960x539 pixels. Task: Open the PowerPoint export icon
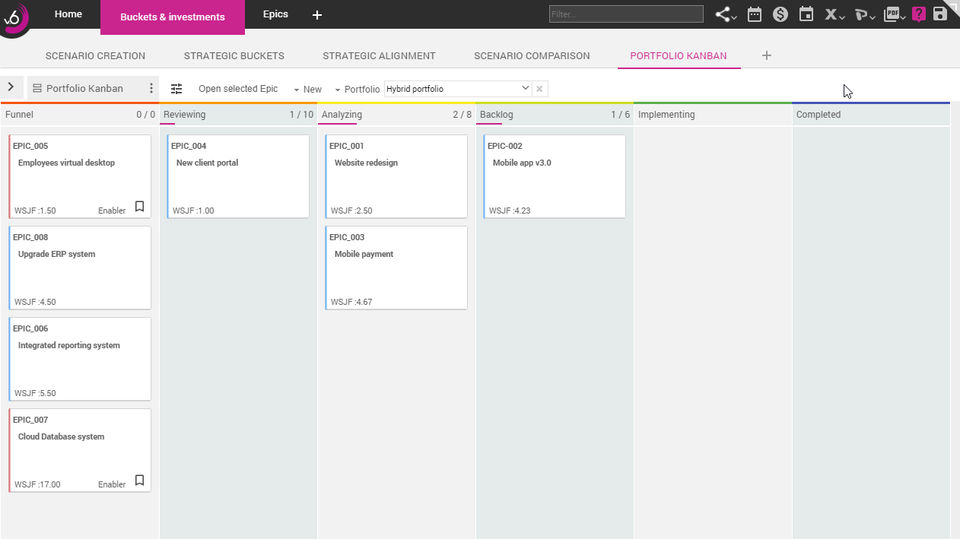[864, 14]
